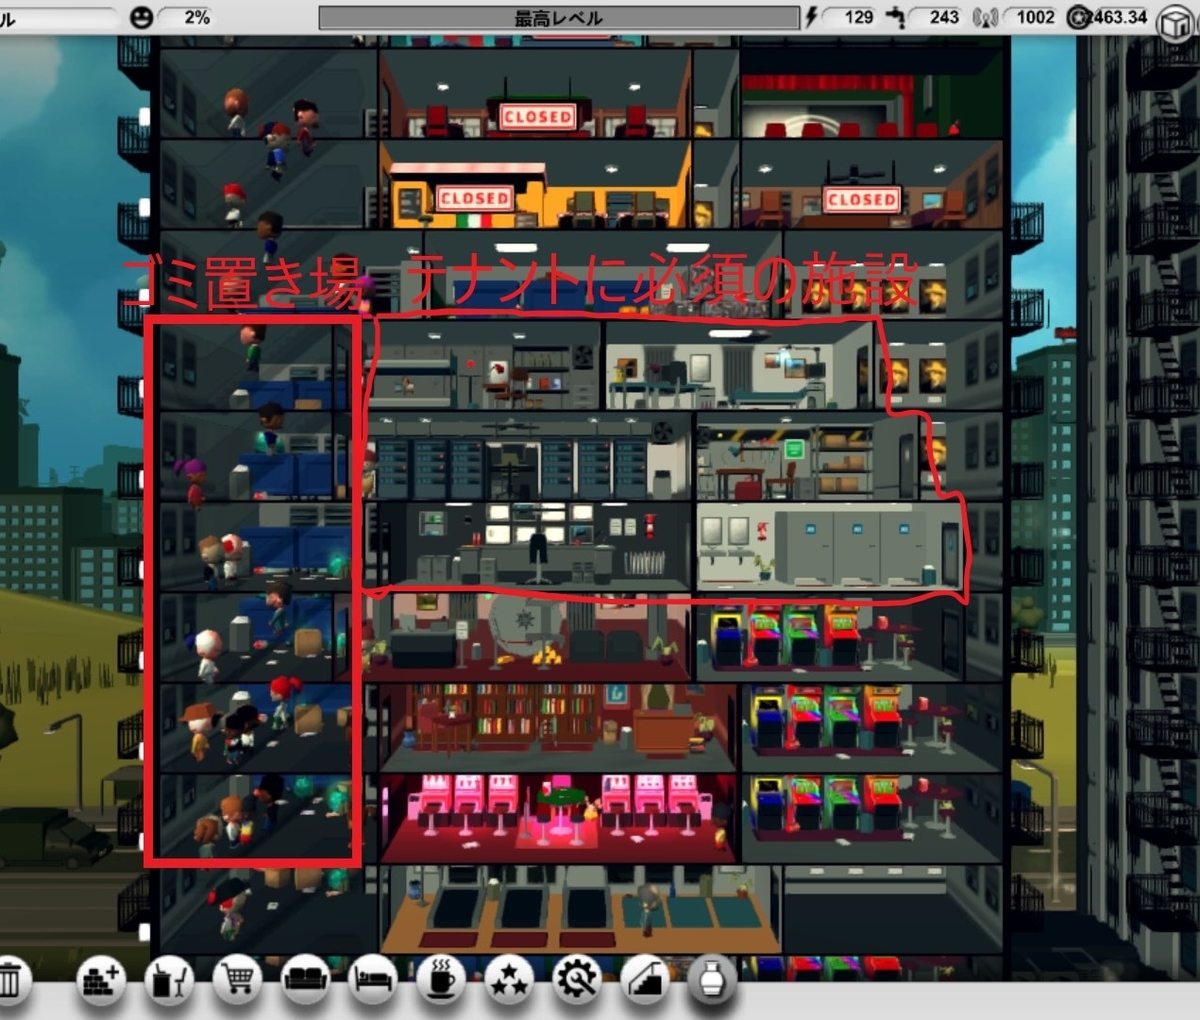Open the office desk build category
The image size is (1200, 1020).
(x=170, y=980)
